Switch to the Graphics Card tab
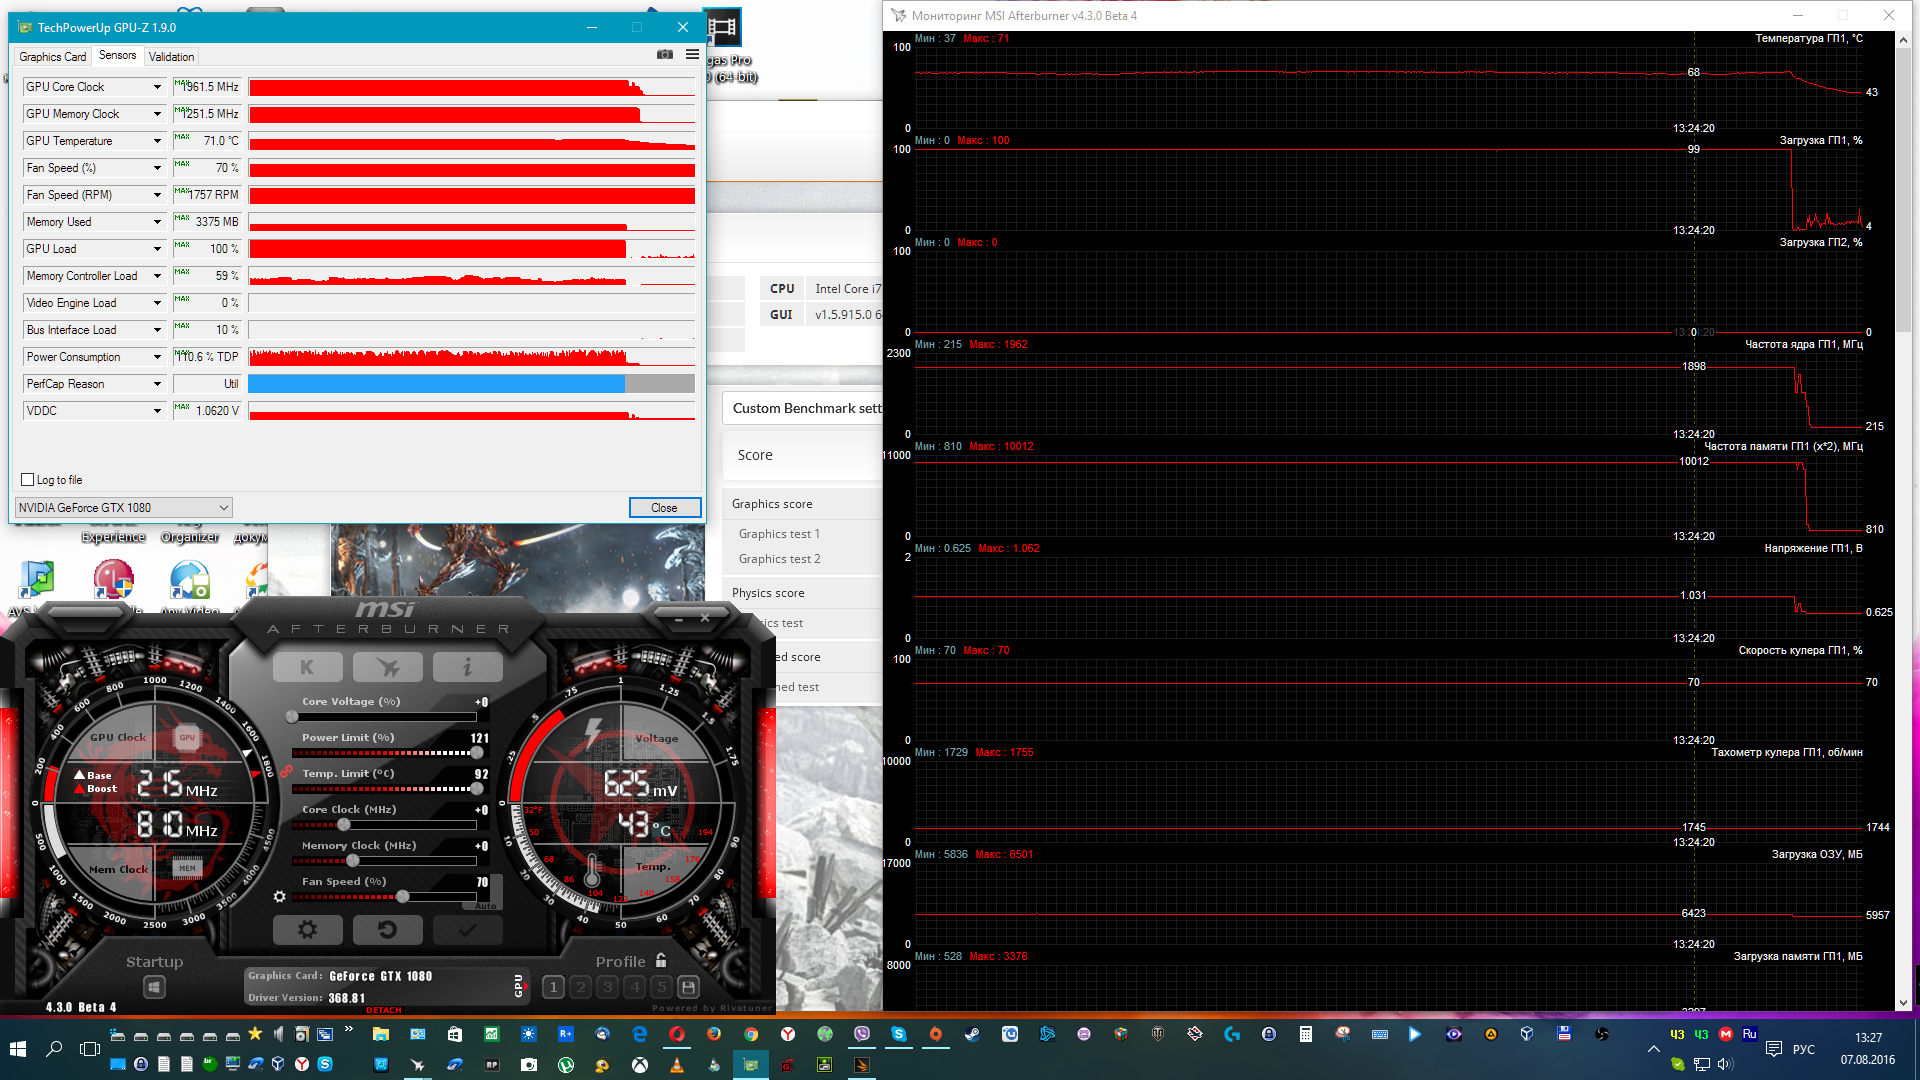 tap(52, 57)
